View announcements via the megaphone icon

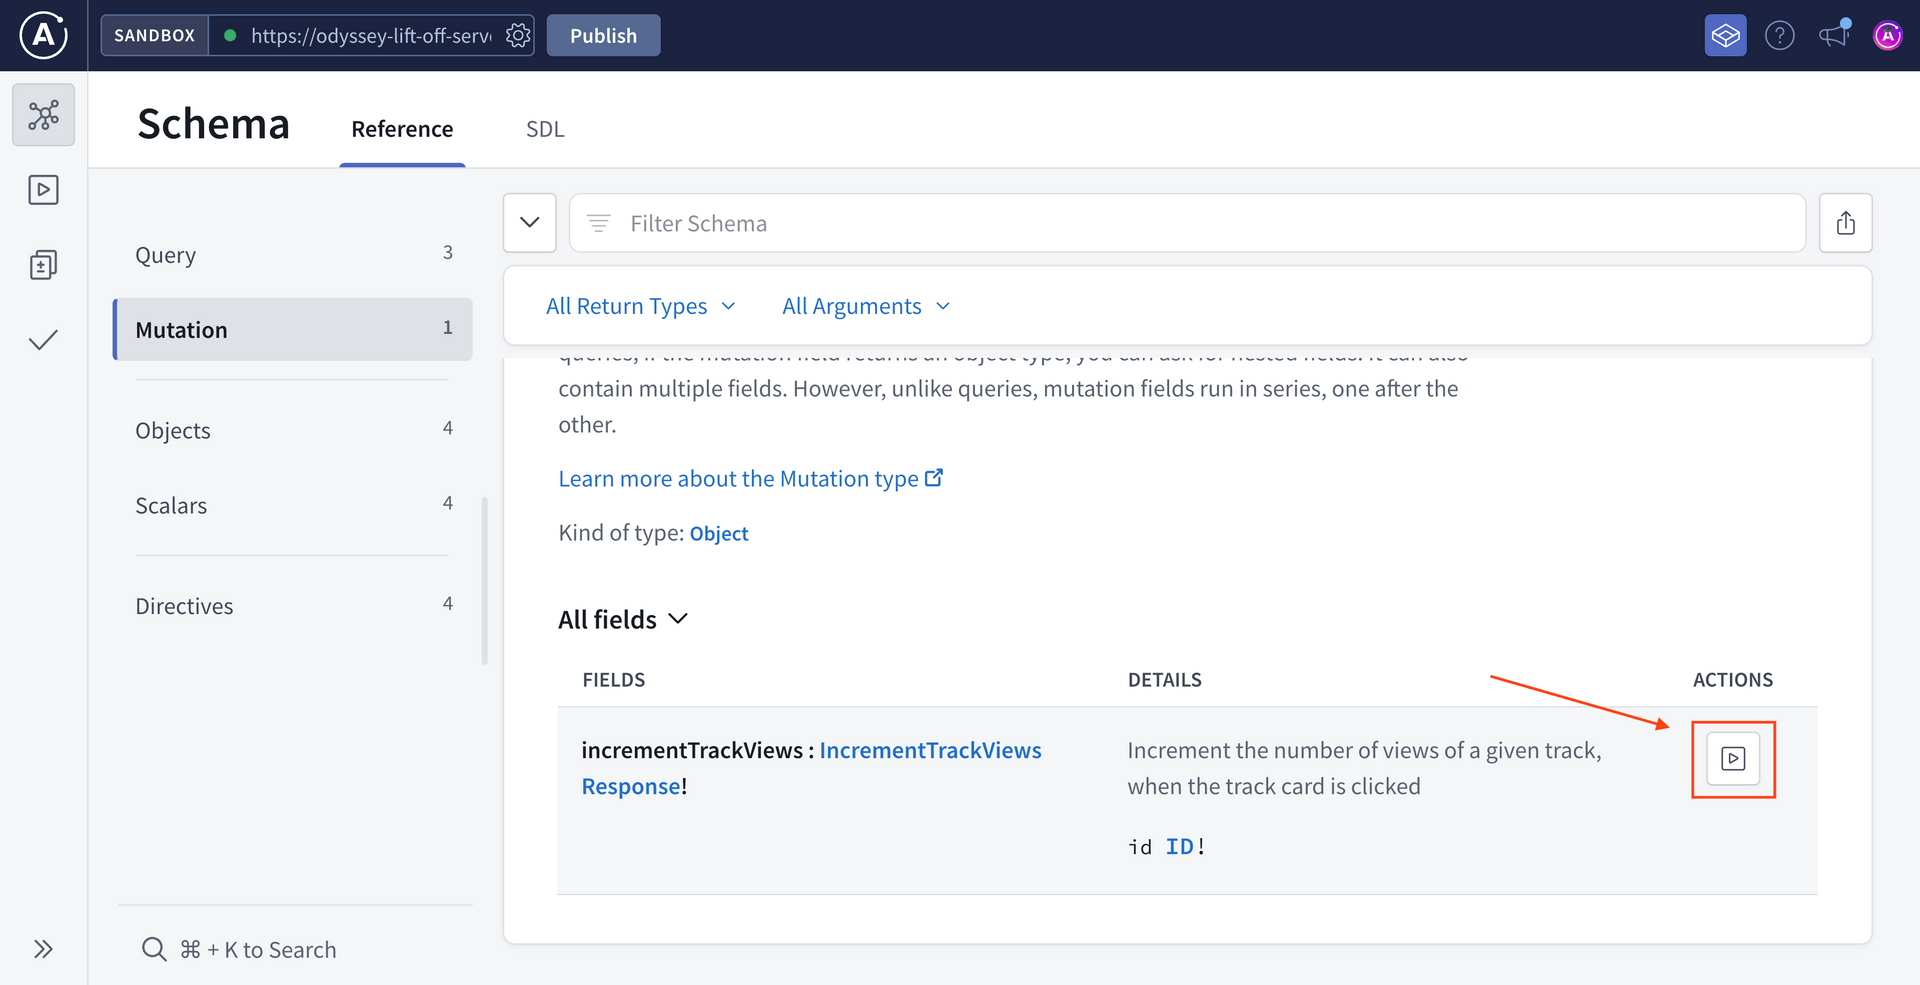point(1833,35)
